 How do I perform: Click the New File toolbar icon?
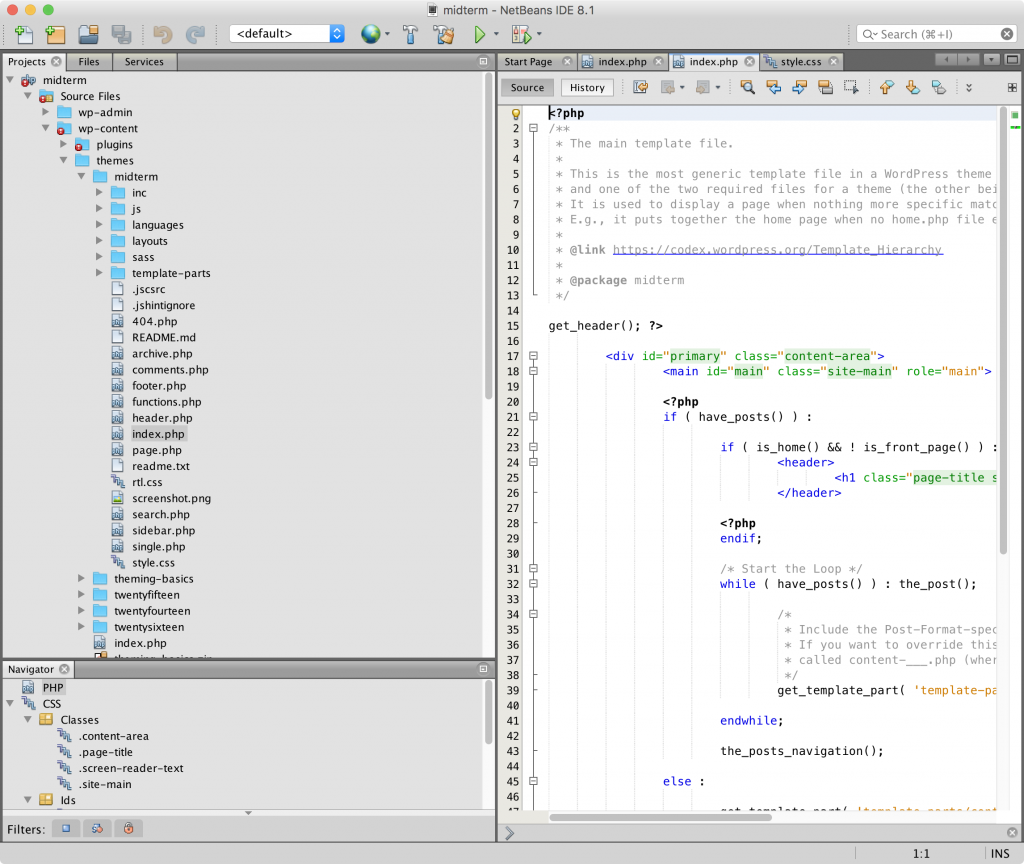point(24,34)
